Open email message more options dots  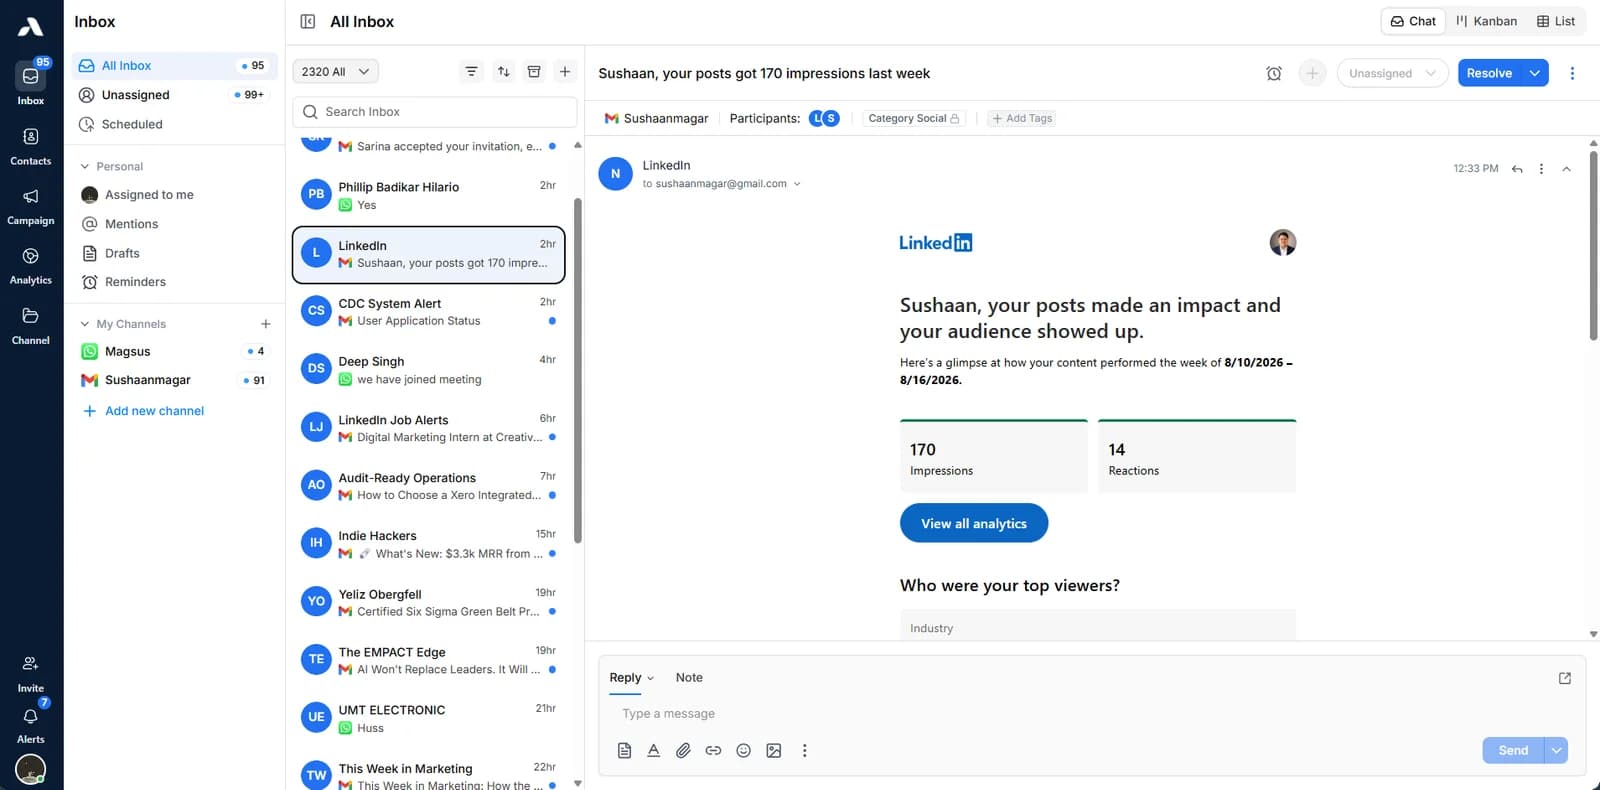(x=1541, y=169)
